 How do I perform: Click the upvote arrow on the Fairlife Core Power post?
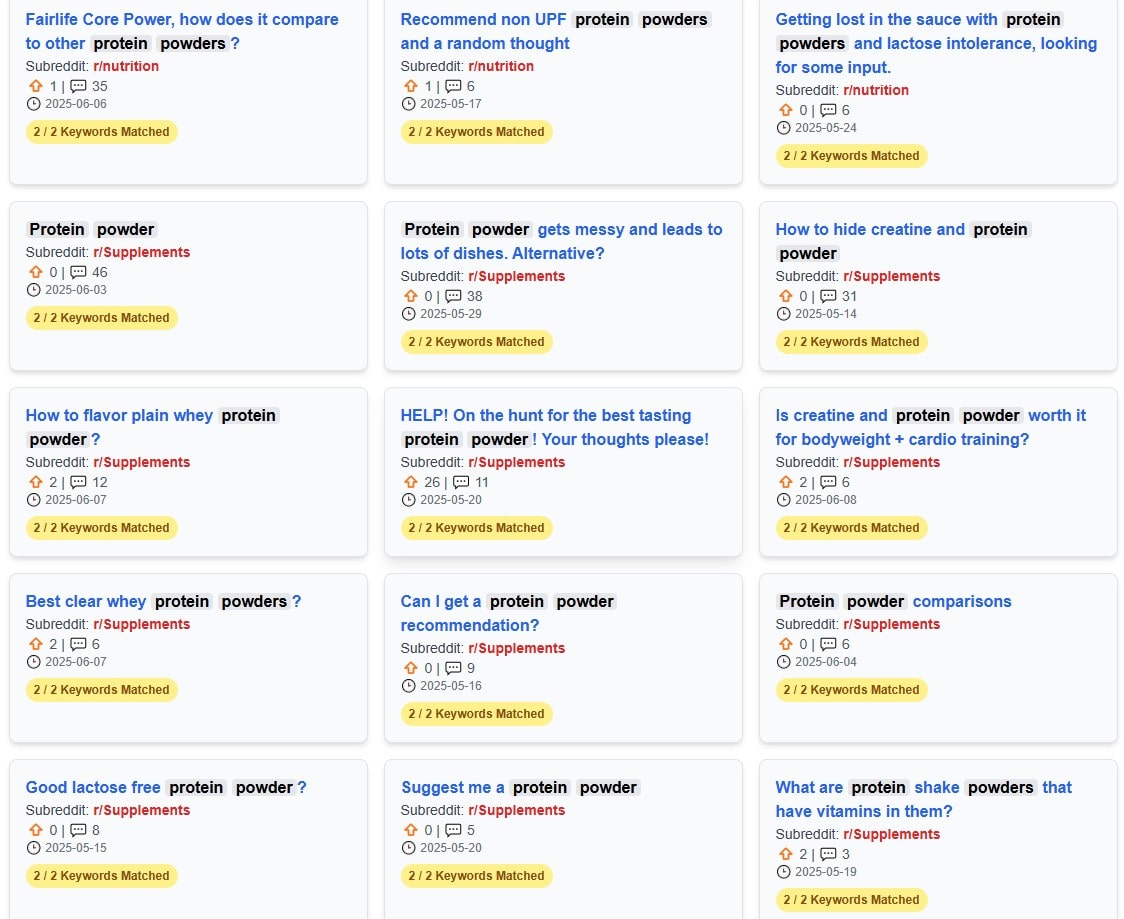coord(36,86)
